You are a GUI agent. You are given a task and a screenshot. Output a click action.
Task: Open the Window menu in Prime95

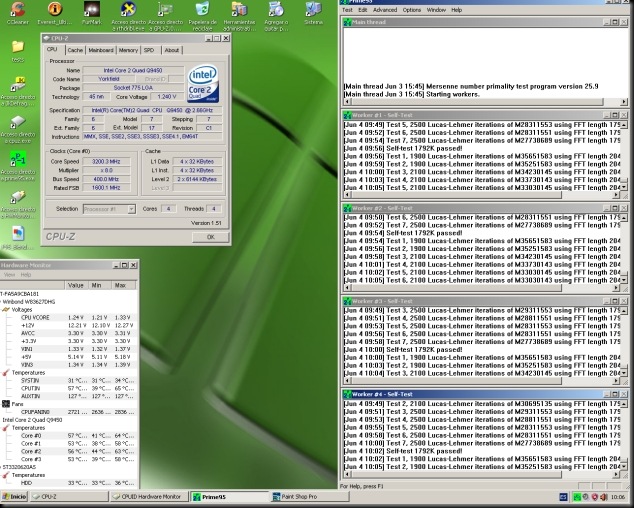click(436, 10)
